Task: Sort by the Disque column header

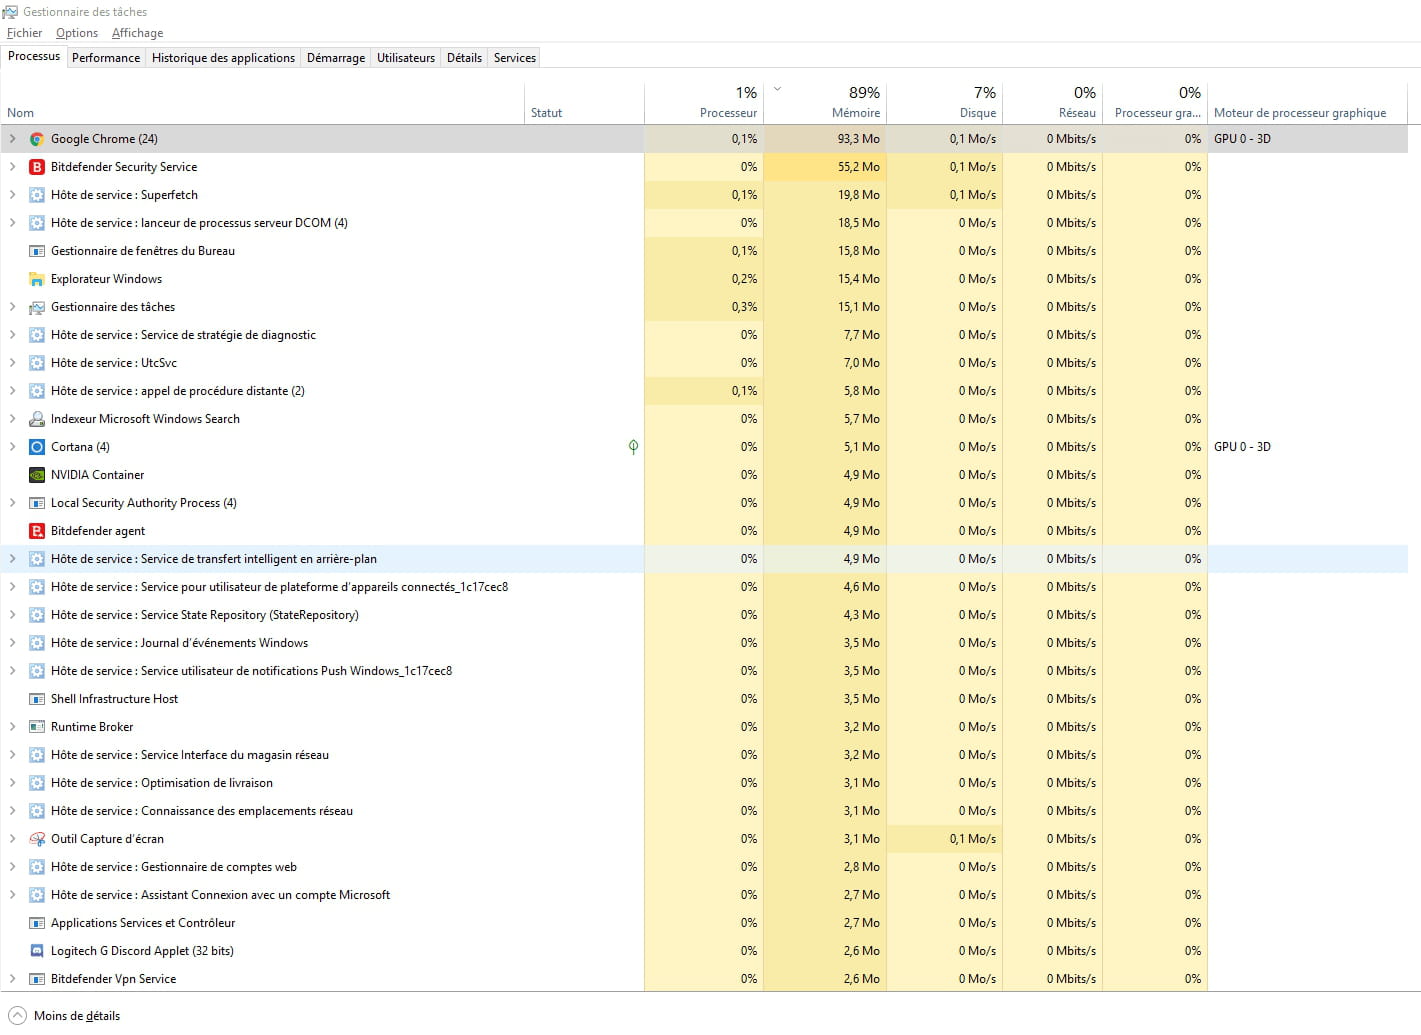Action: 944,103
